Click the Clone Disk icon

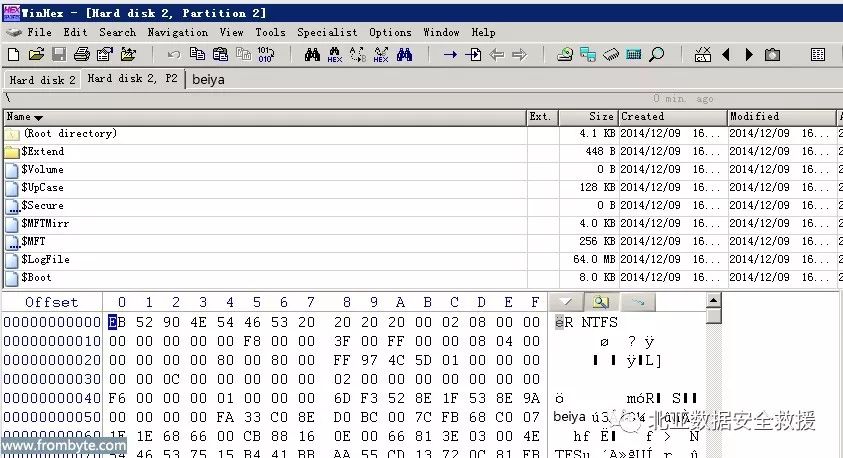588,54
